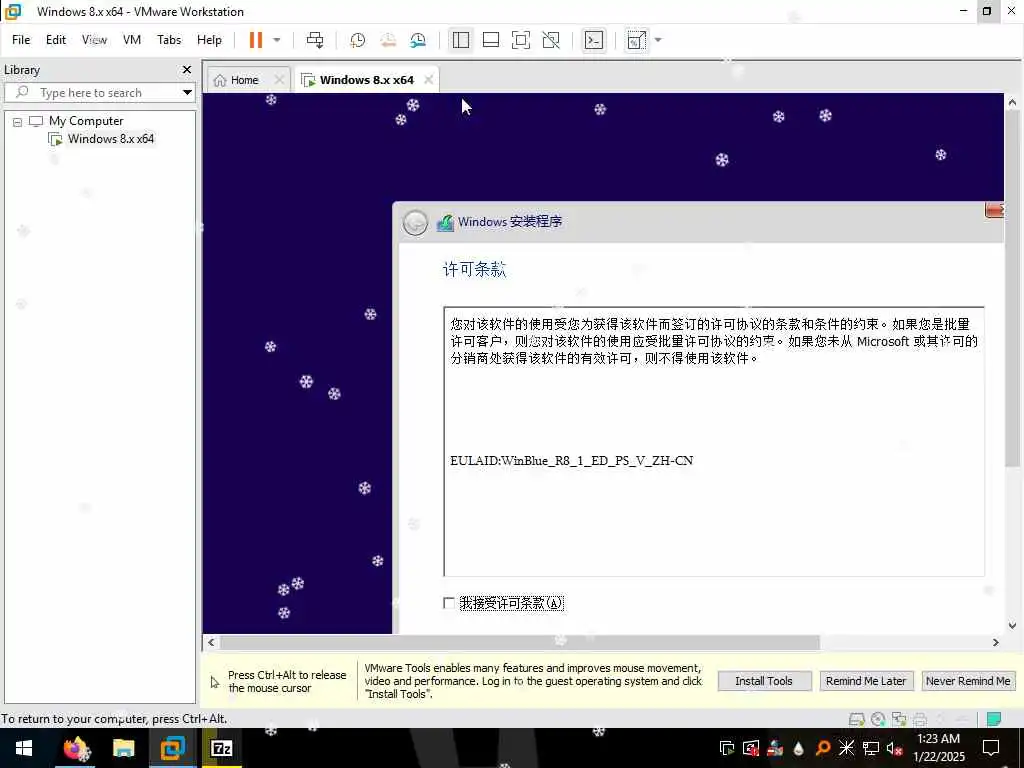Image resolution: width=1024 pixels, height=768 pixels.
Task: Open the stretch guest dropdown arrow
Action: [658, 40]
